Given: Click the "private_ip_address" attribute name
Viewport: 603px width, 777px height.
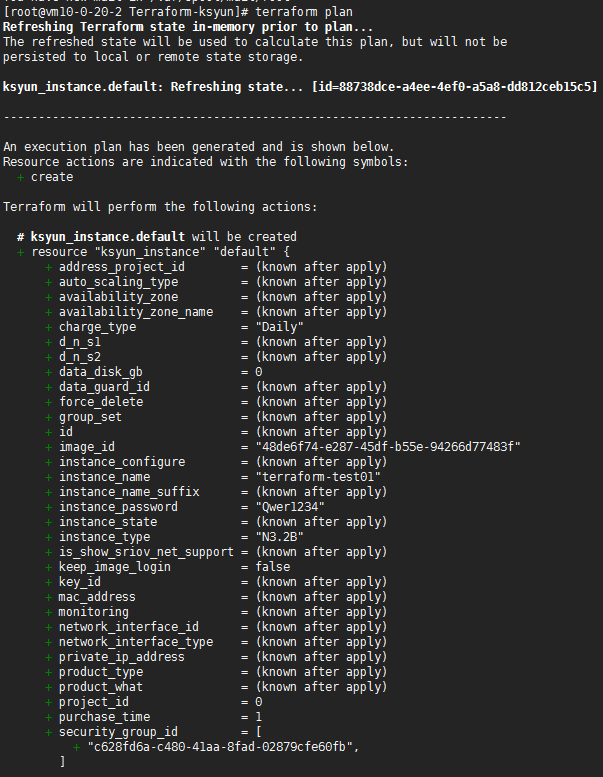Looking at the screenshot, I should pyautogui.click(x=121, y=657).
